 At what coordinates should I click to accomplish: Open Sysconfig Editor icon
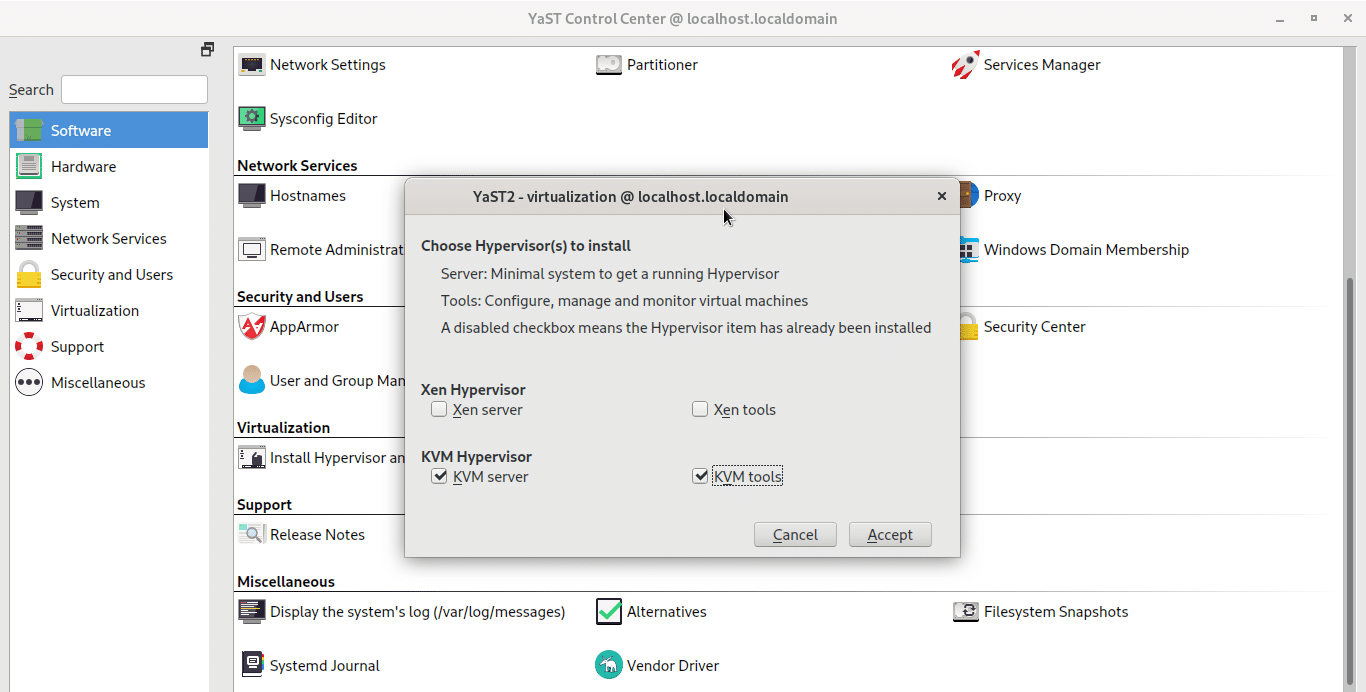[x=252, y=119]
